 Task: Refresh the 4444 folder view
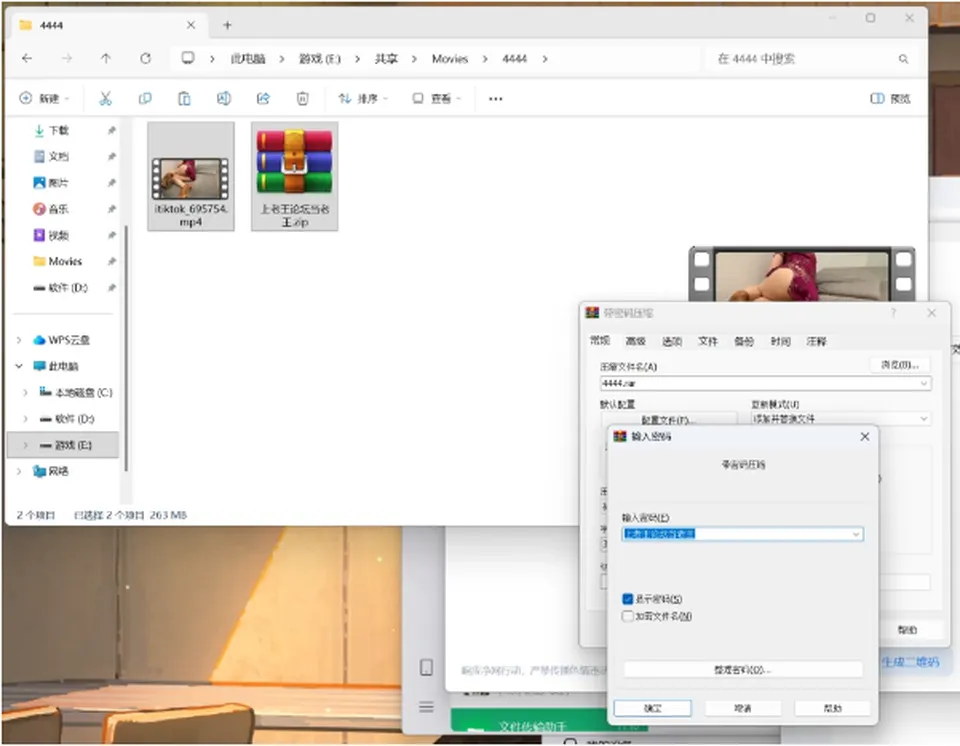pos(145,58)
